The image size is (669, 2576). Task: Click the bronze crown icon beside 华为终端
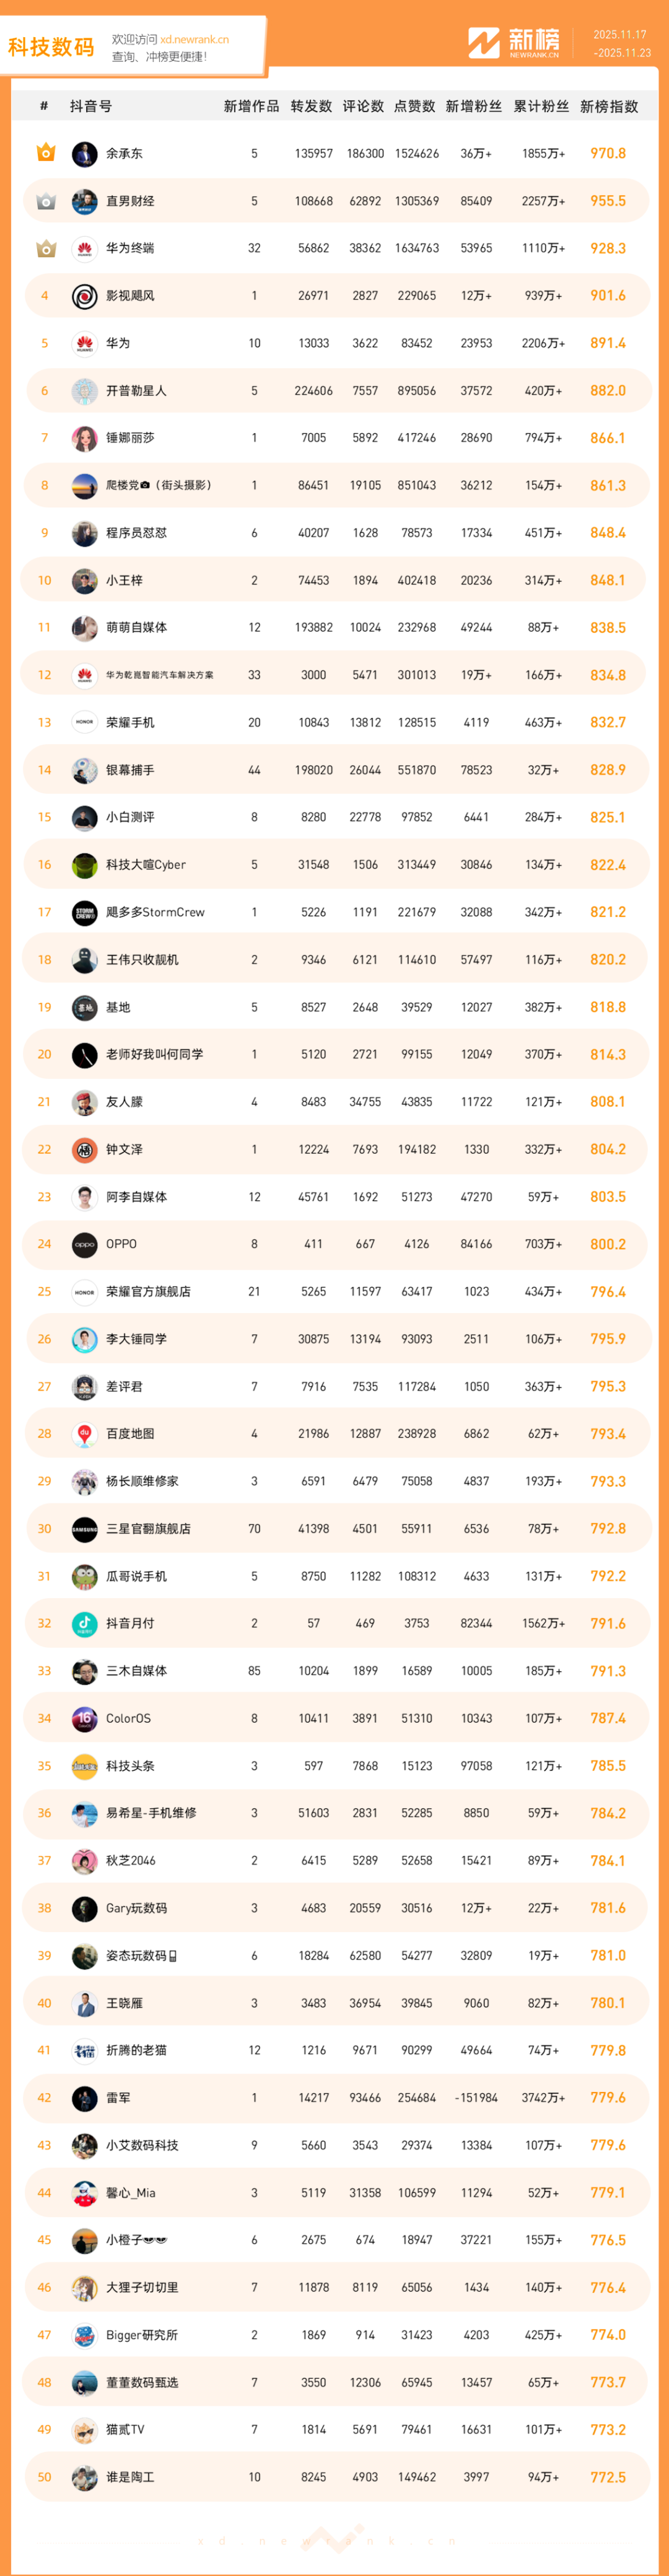[x=46, y=248]
